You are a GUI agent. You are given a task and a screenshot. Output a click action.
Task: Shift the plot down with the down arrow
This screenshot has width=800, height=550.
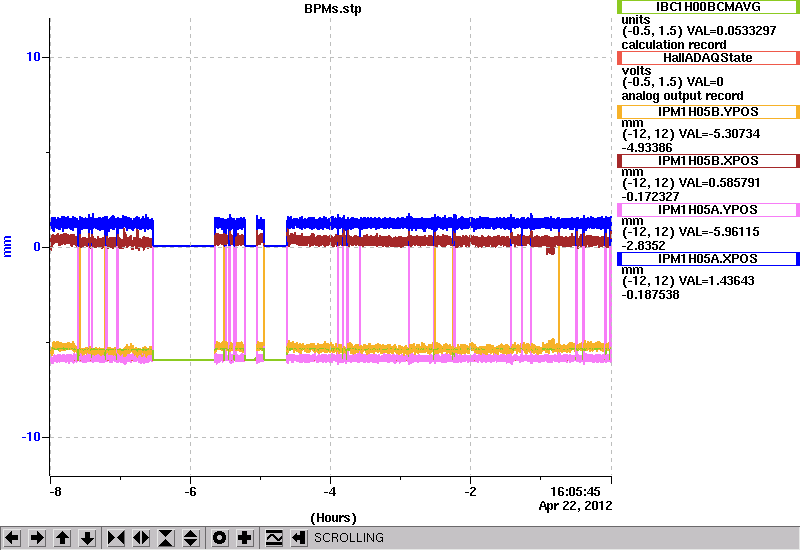87,538
